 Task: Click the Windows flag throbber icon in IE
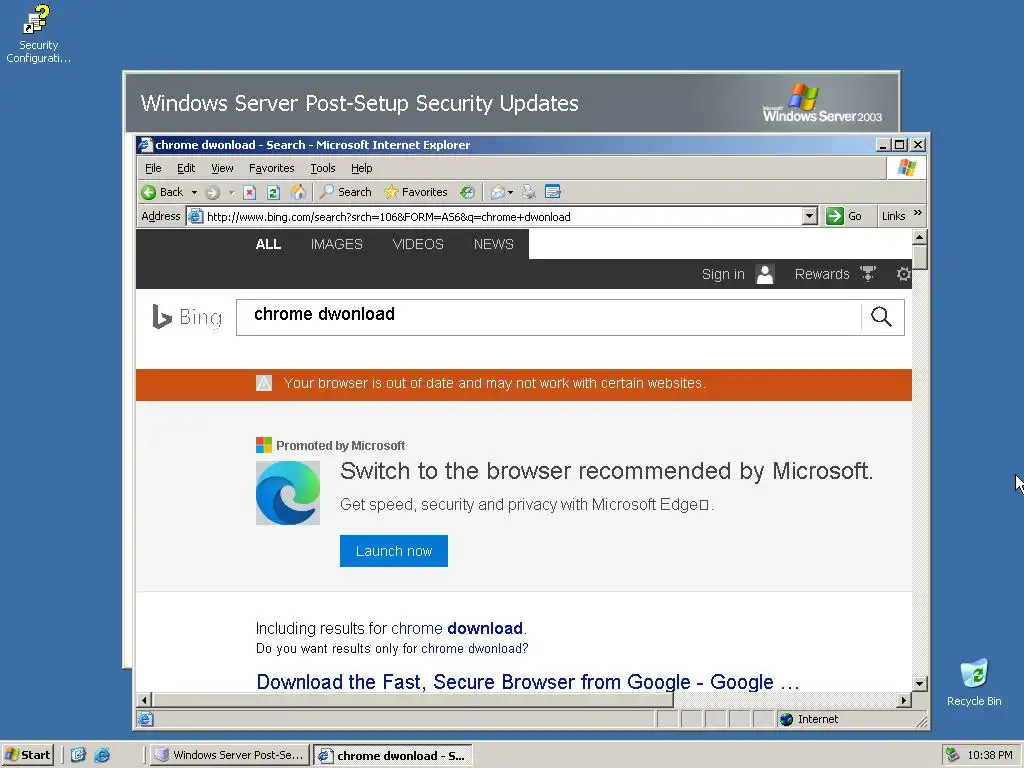pos(906,168)
